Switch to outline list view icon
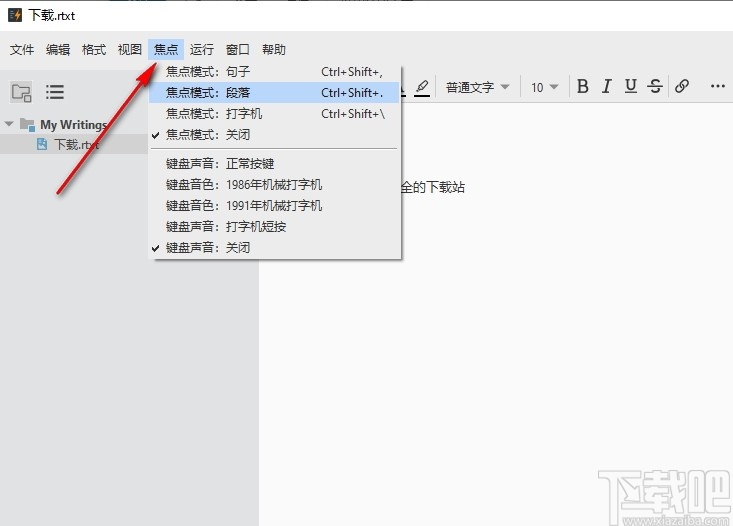This screenshot has height=526, width=733. [55, 92]
